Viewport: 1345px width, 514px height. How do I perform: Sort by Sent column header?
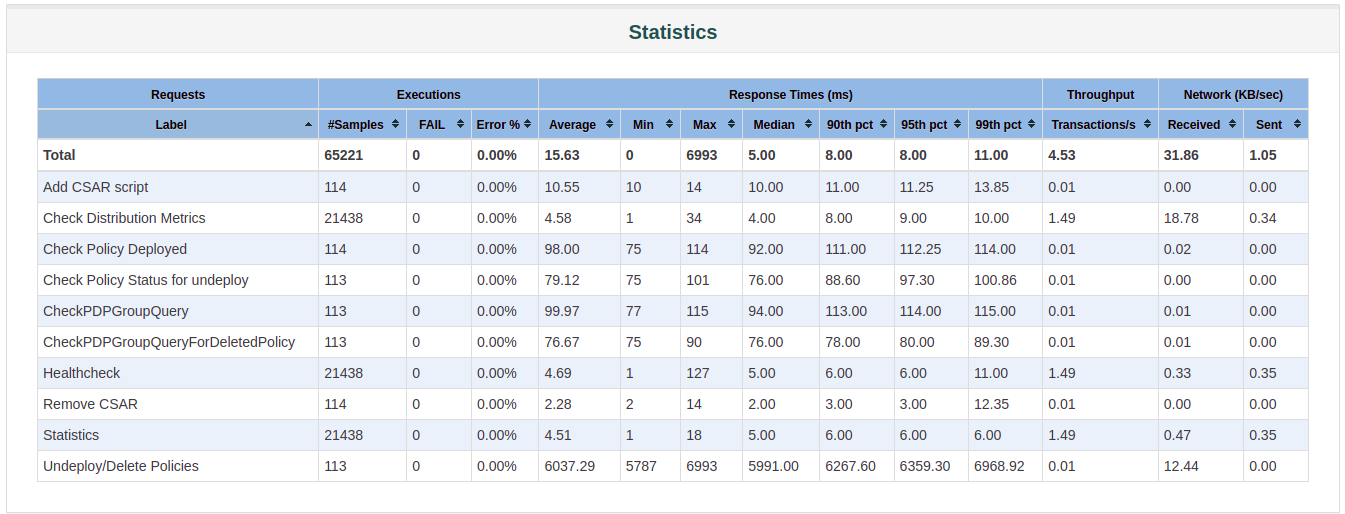[1276, 125]
